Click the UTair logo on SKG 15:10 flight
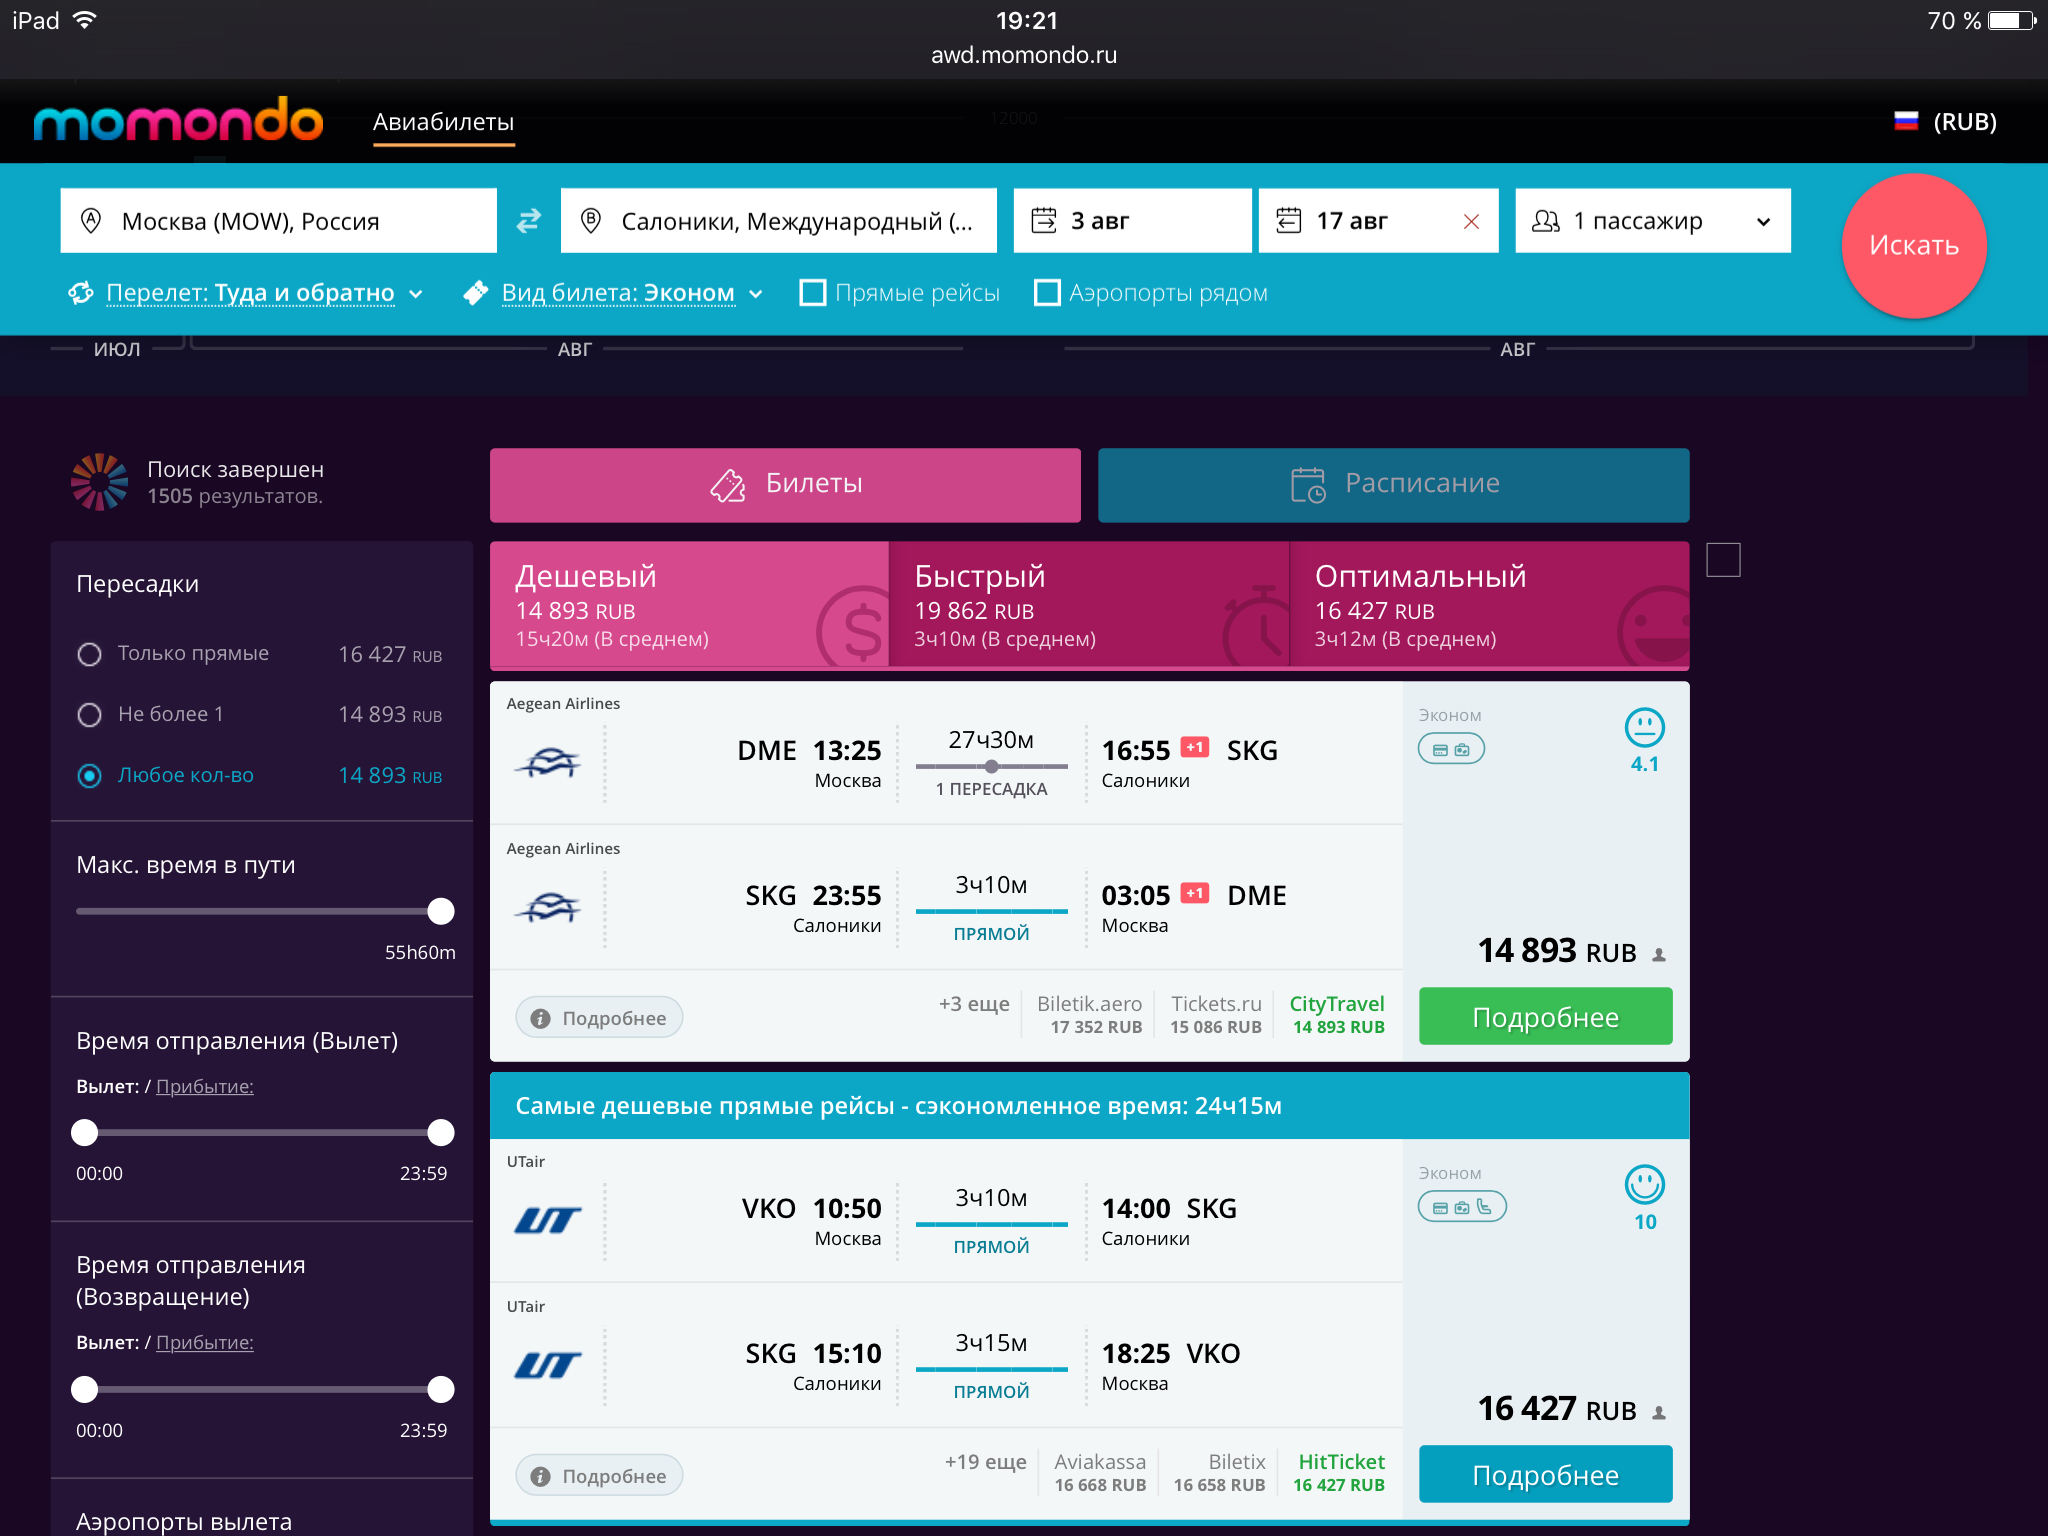2048x1536 pixels. (547, 1366)
